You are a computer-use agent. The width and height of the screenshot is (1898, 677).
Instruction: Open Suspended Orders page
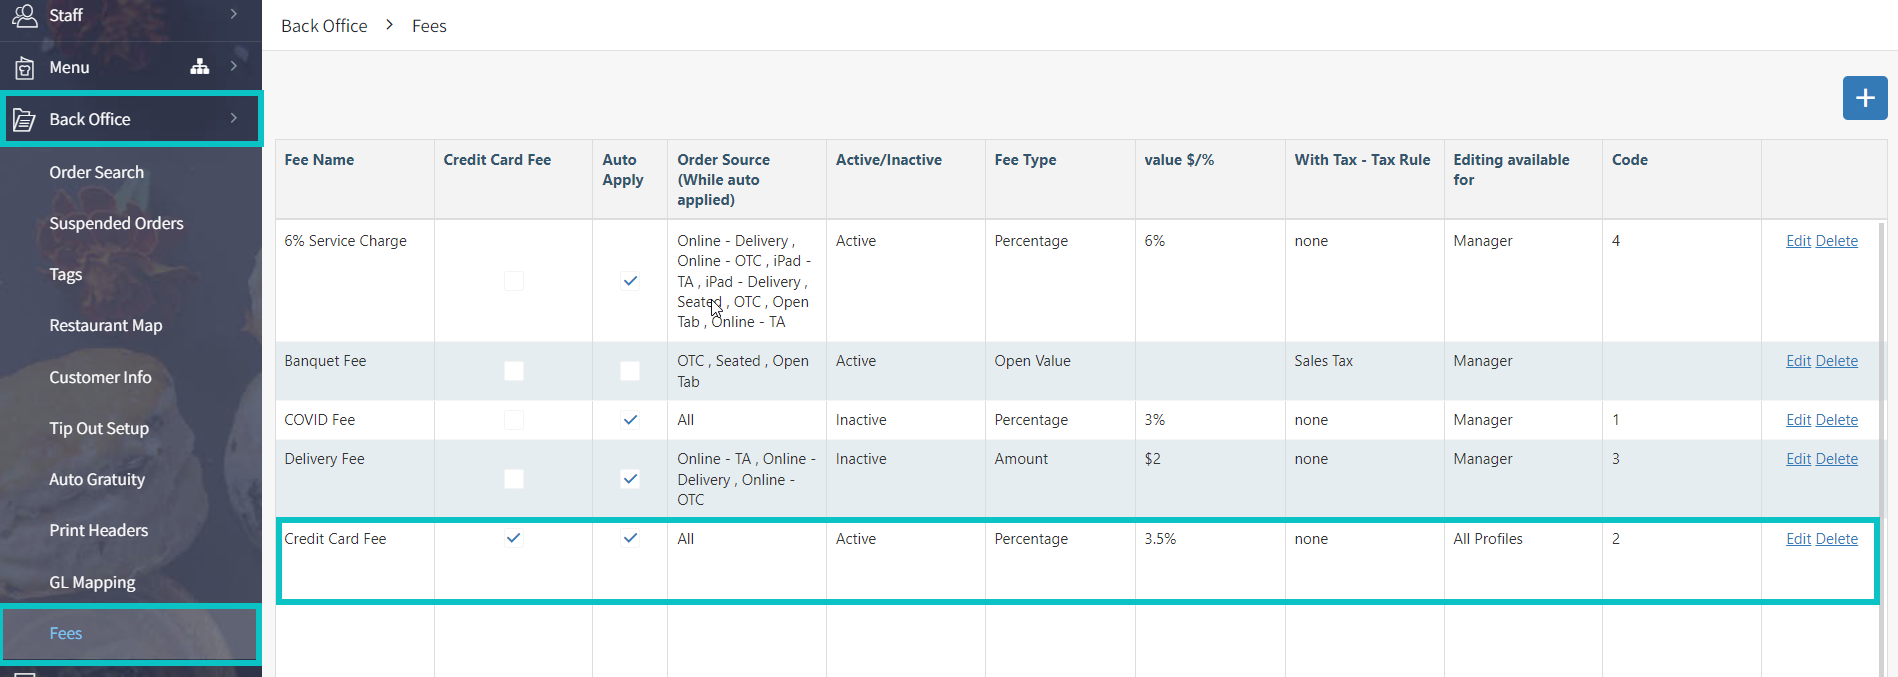click(116, 223)
